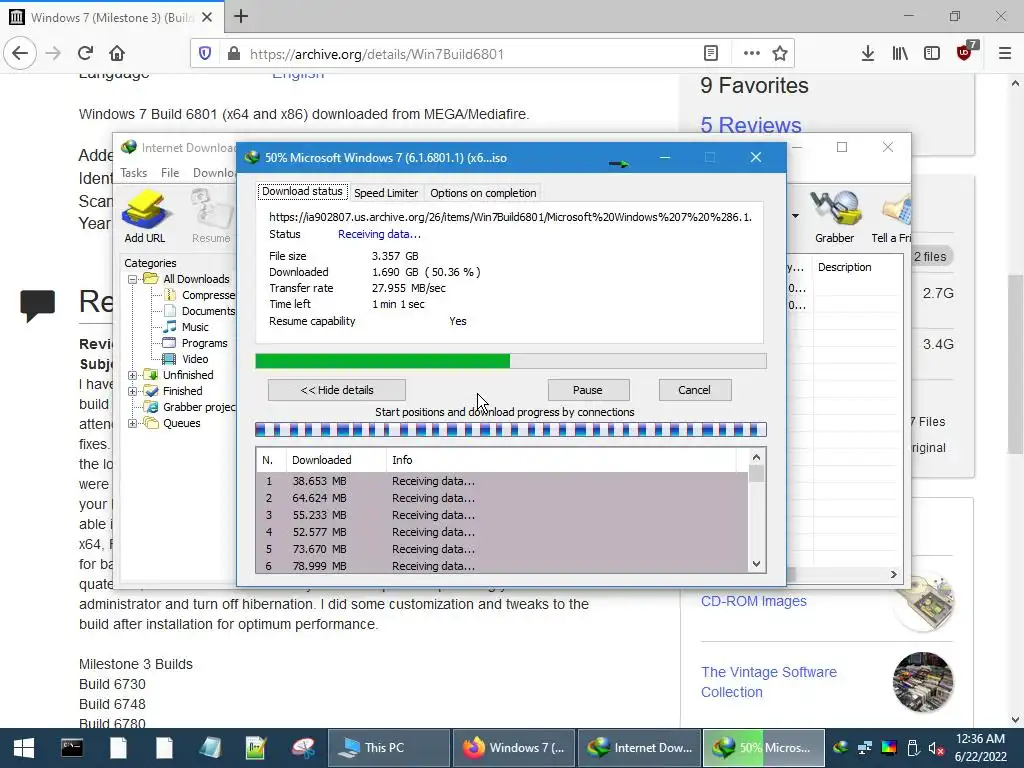Click IDM list horizontal scrollbar right arrow
This screenshot has height=768, width=1024.
pyautogui.click(x=893, y=575)
